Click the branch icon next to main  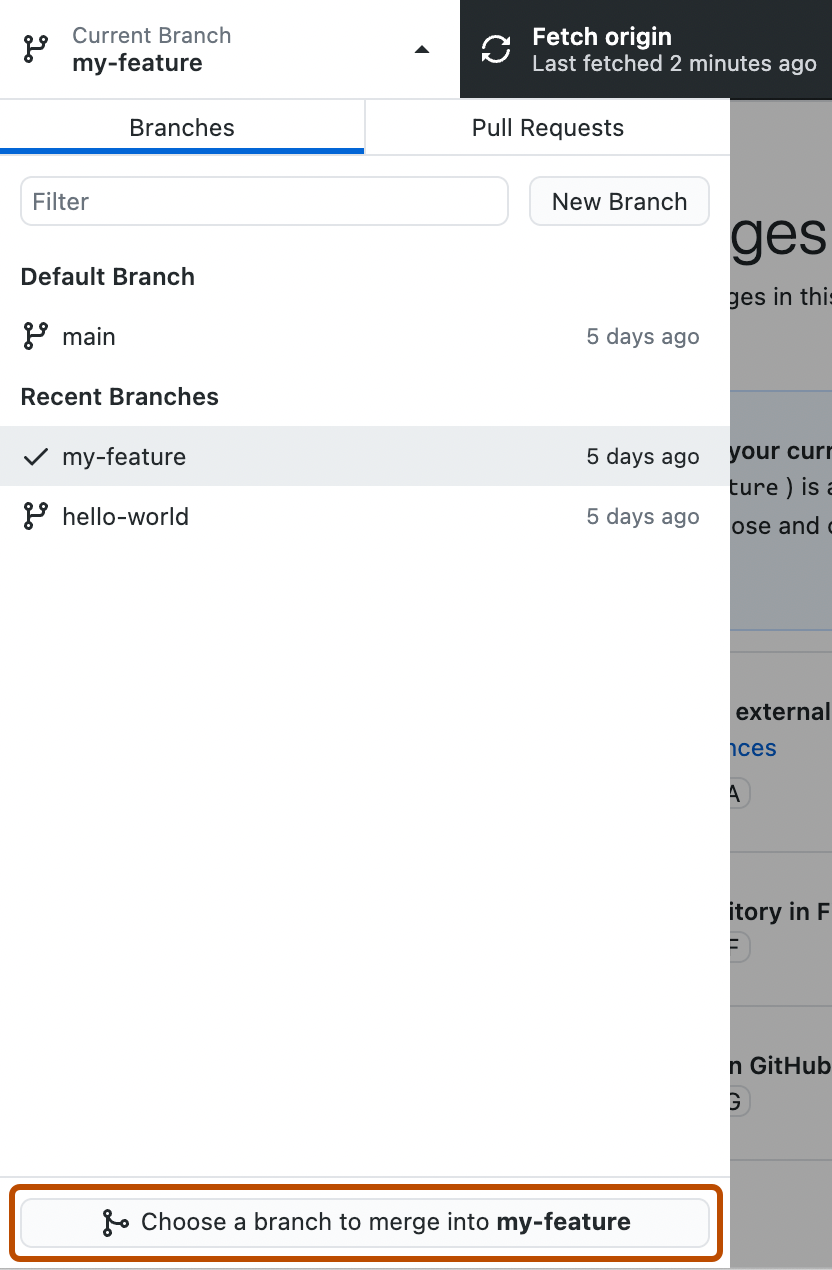point(35,336)
